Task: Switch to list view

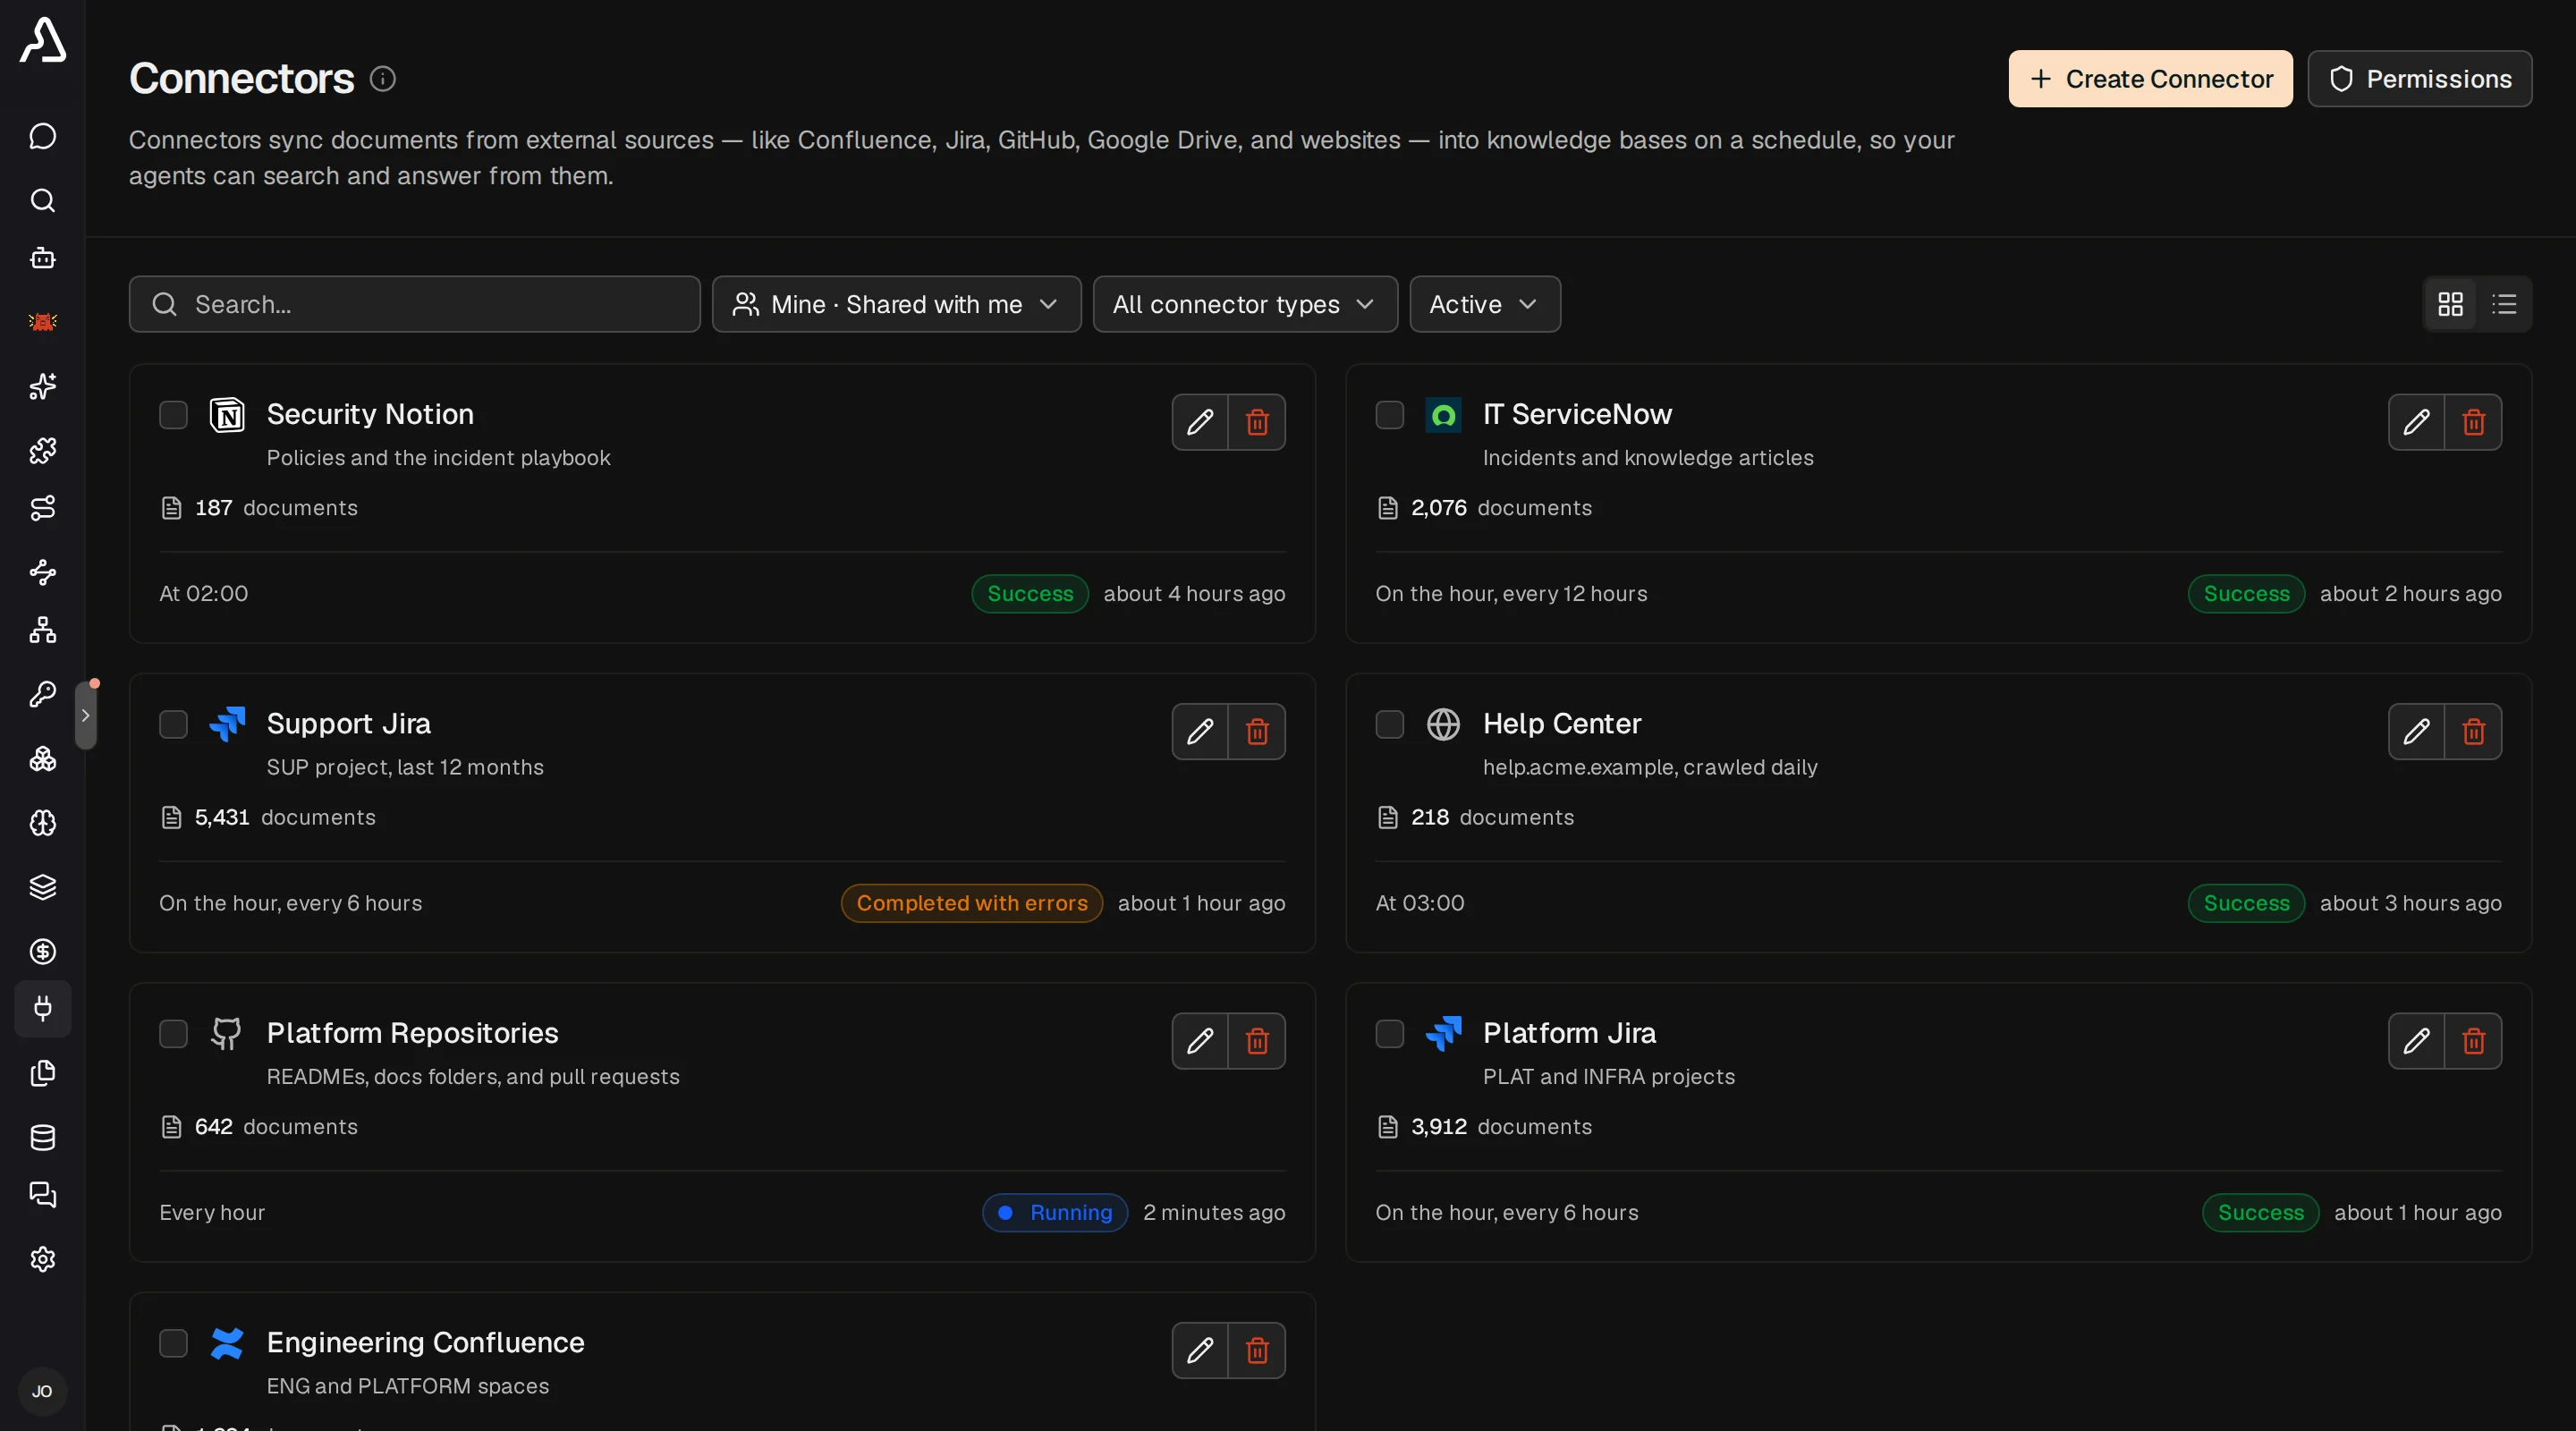Action: point(2504,304)
